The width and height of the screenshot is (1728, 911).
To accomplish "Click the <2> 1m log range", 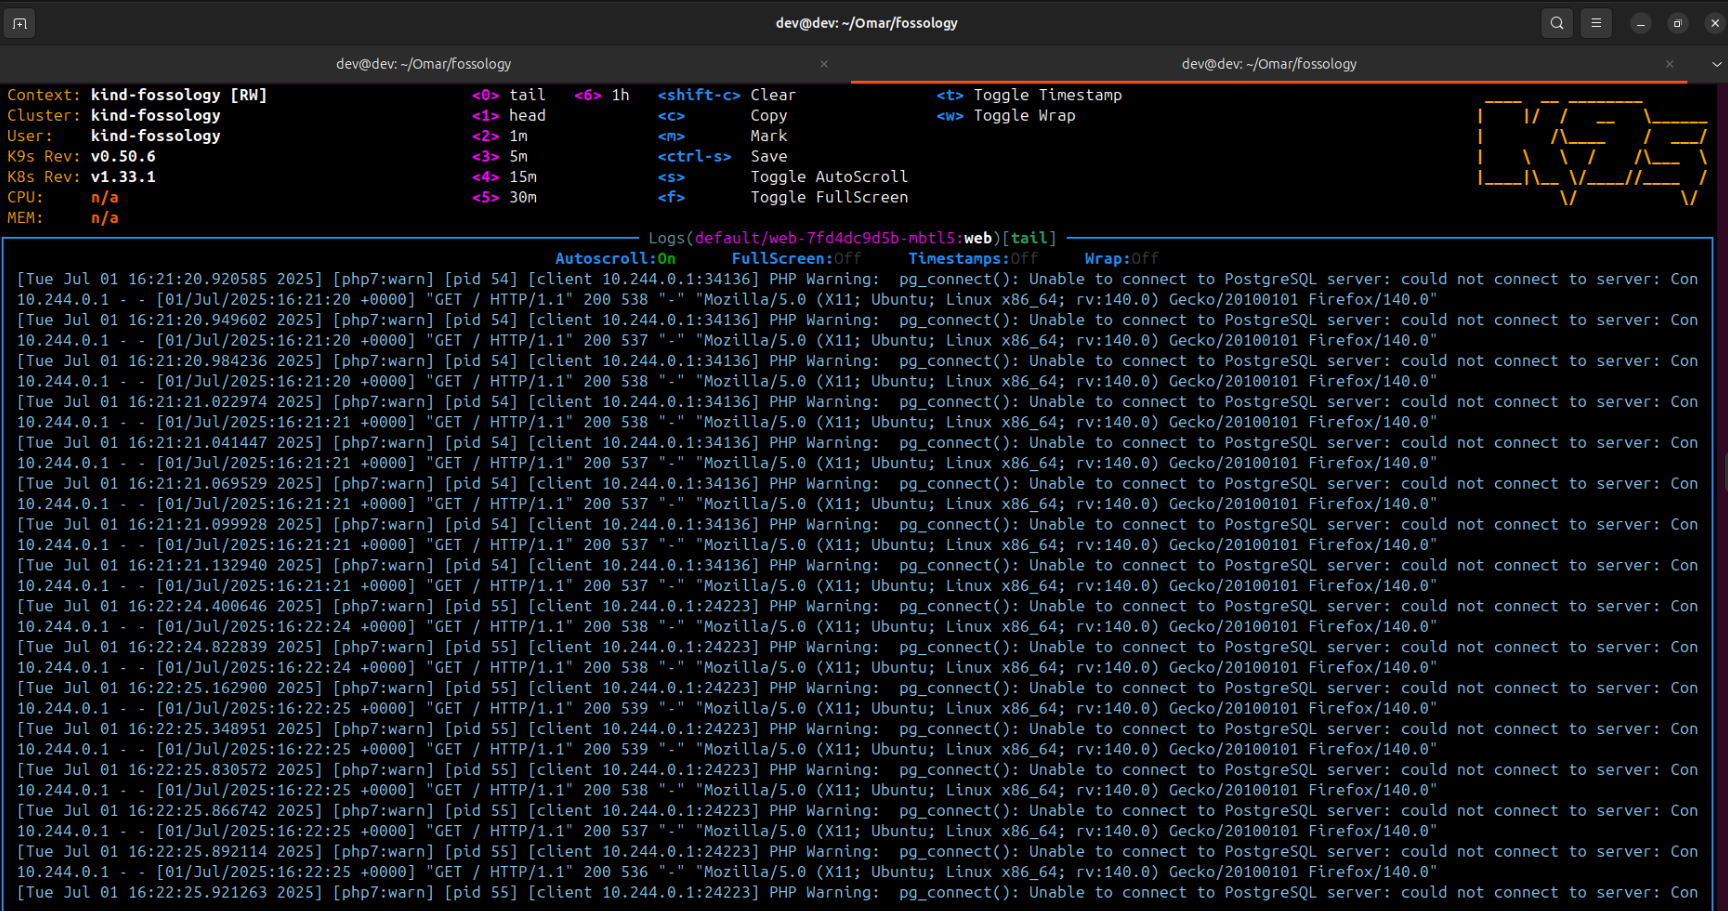I will (500, 136).
